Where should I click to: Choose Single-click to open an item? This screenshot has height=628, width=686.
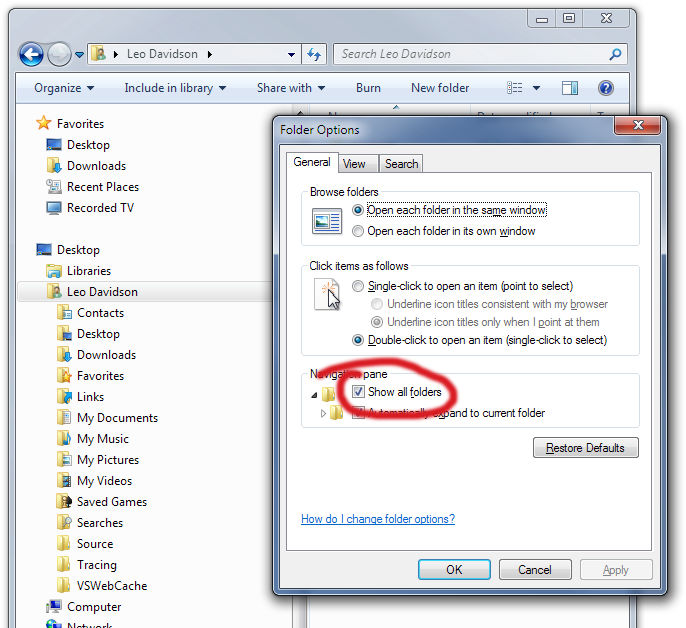coord(358,286)
